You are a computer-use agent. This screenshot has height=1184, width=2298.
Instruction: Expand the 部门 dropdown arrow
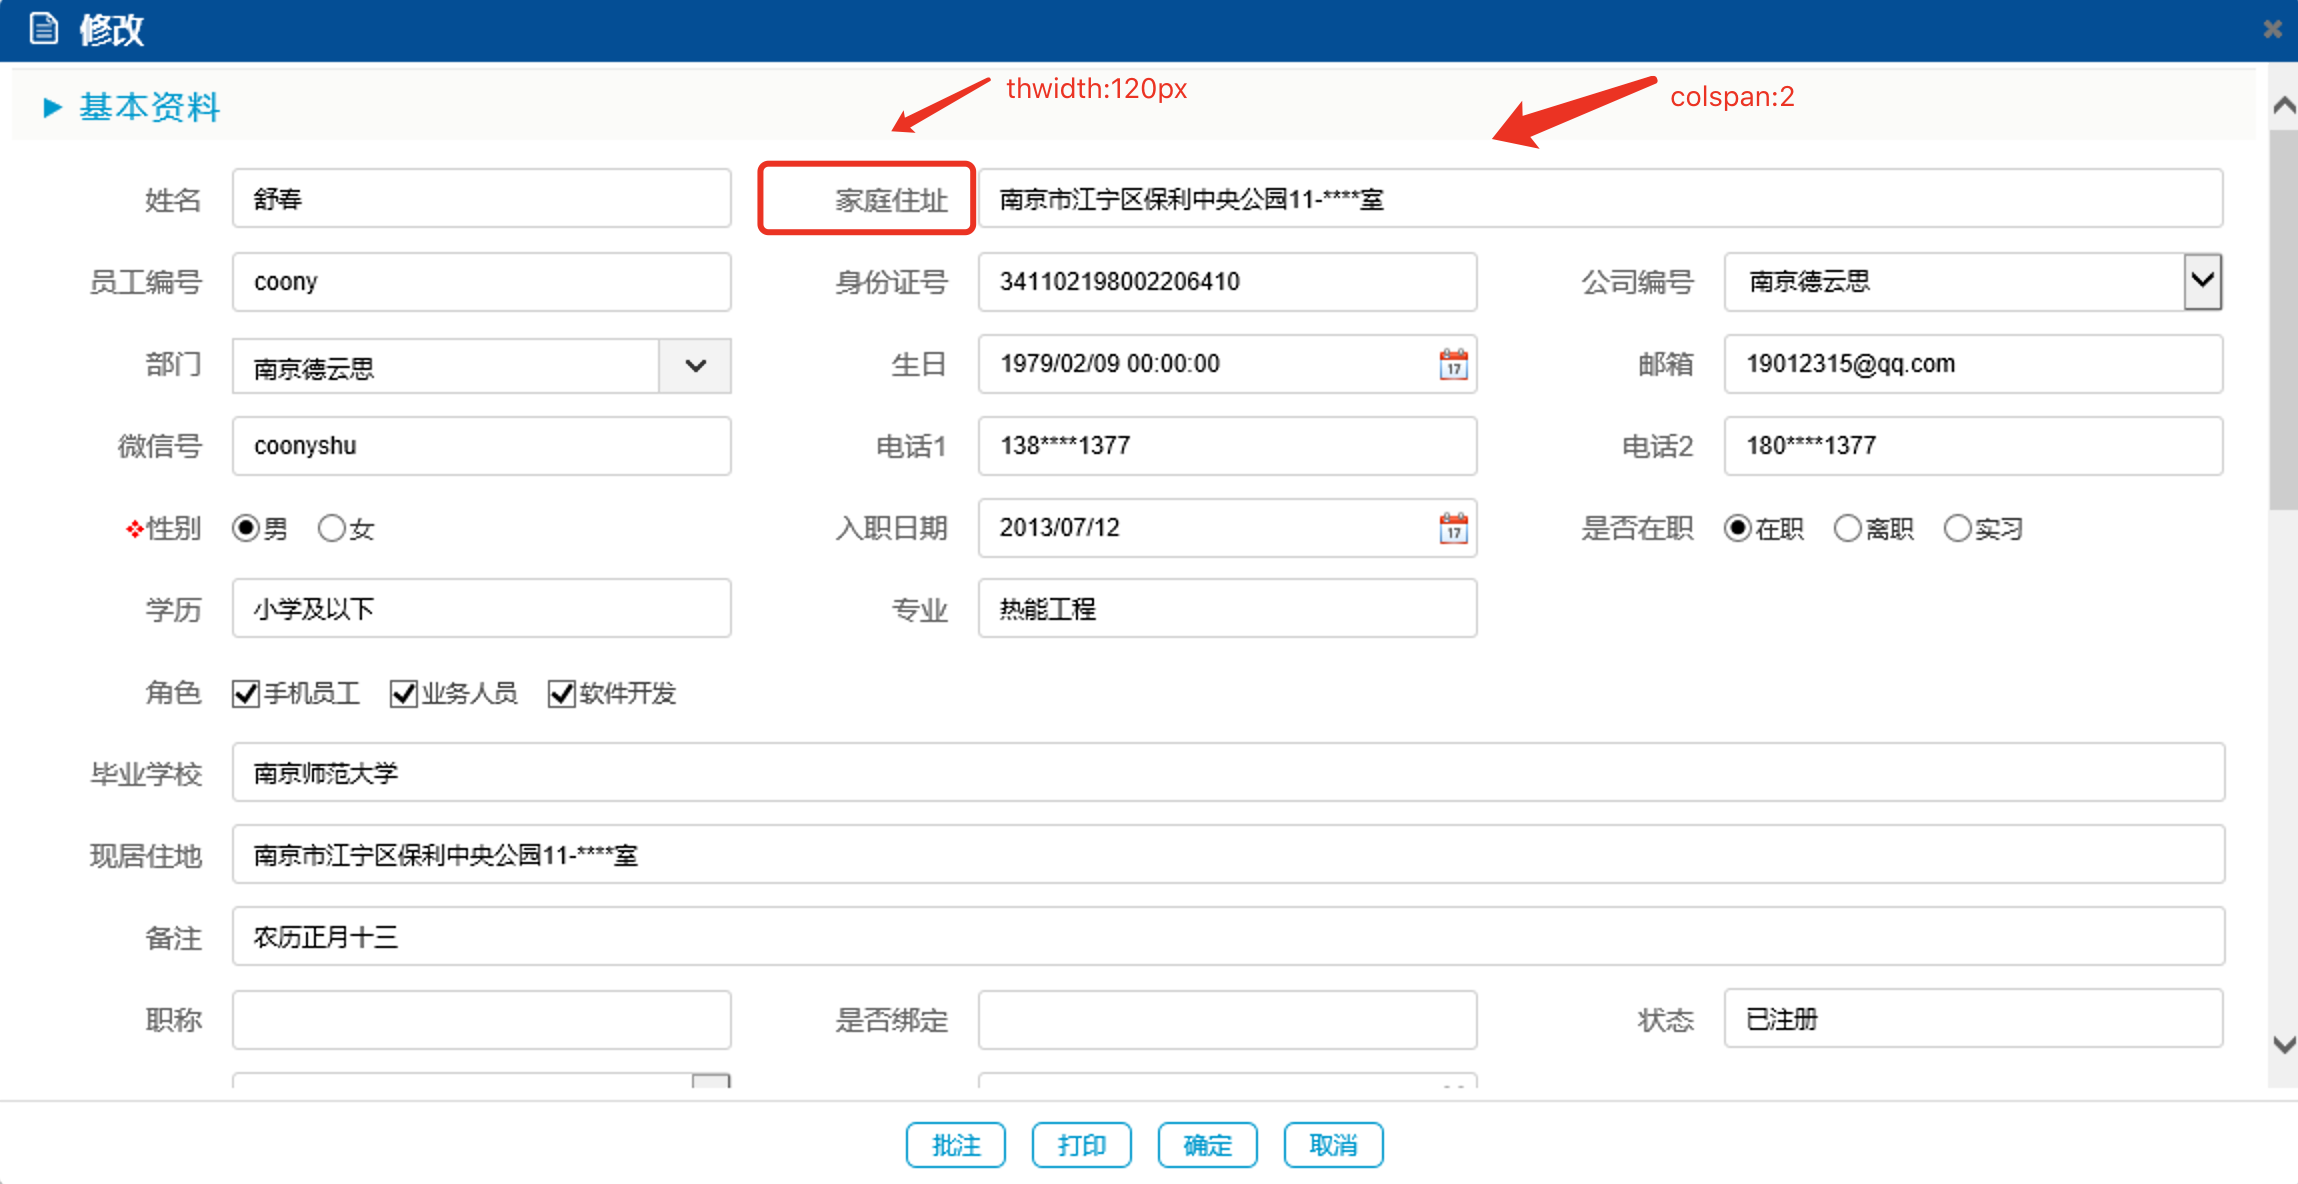tap(695, 366)
